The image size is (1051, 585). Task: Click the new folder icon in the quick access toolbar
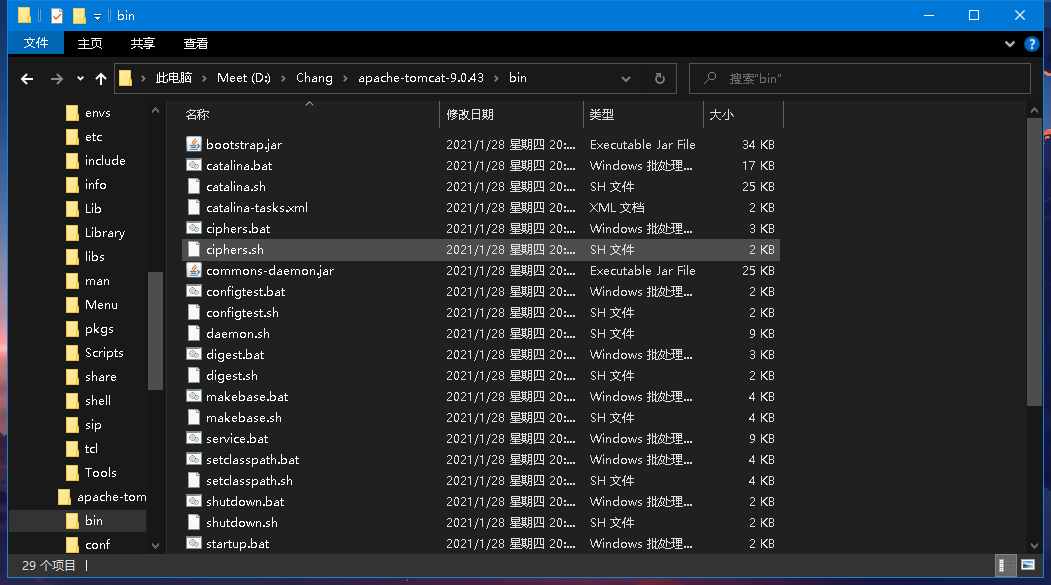coord(78,15)
